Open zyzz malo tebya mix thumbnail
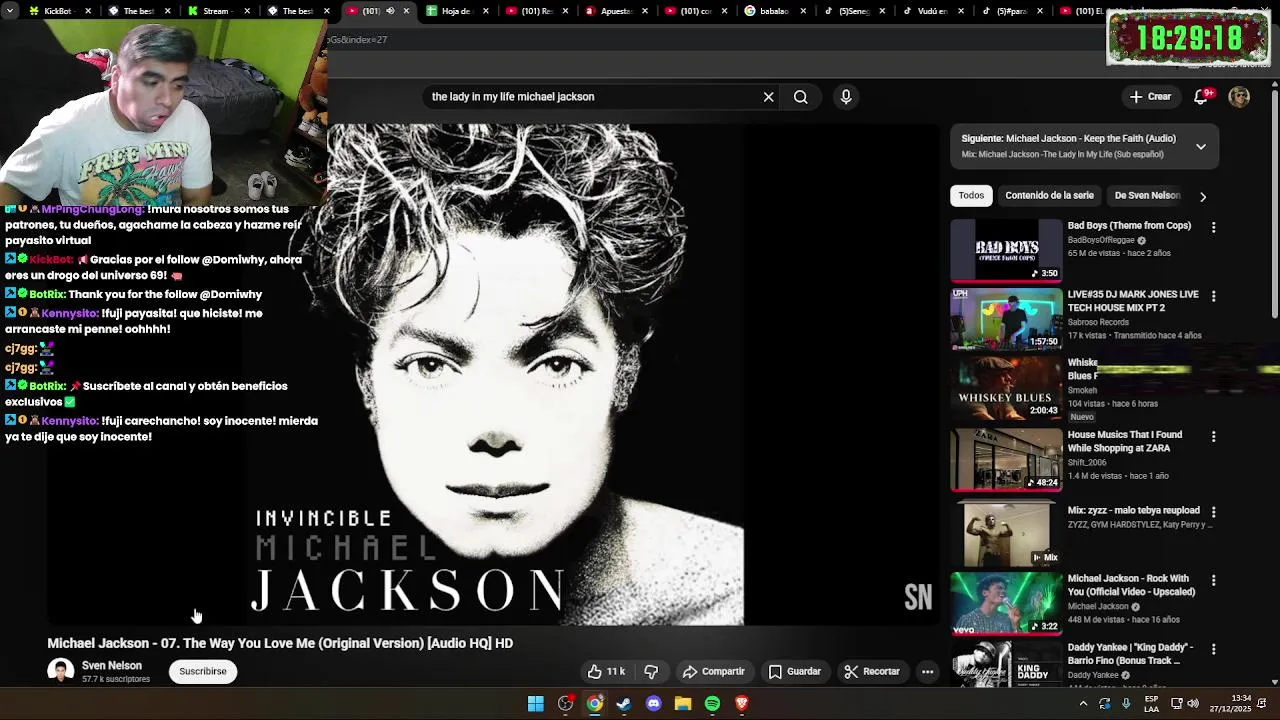 click(1006, 534)
